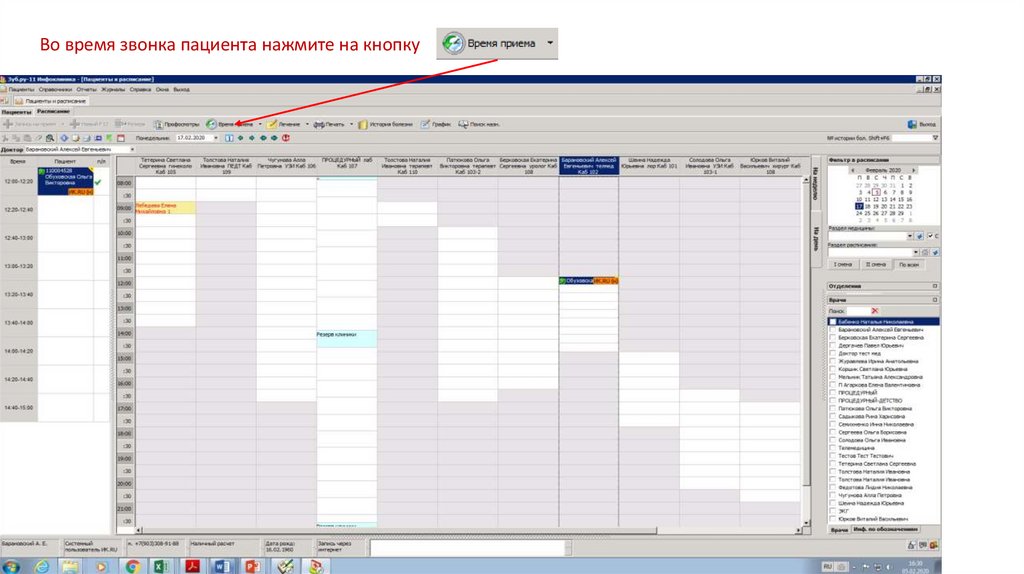Switch to the Расписание tab
1024x574 pixels.
[x=53, y=112]
